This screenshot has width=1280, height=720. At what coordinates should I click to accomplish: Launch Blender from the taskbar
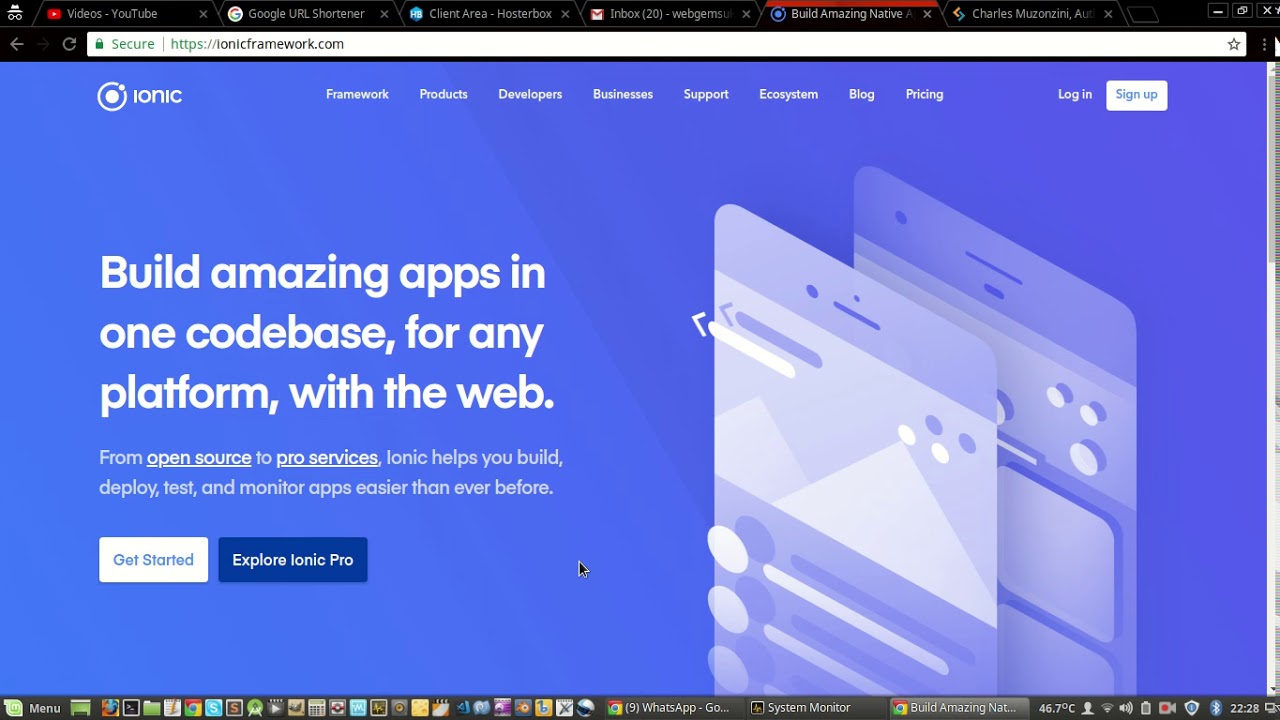[523, 708]
